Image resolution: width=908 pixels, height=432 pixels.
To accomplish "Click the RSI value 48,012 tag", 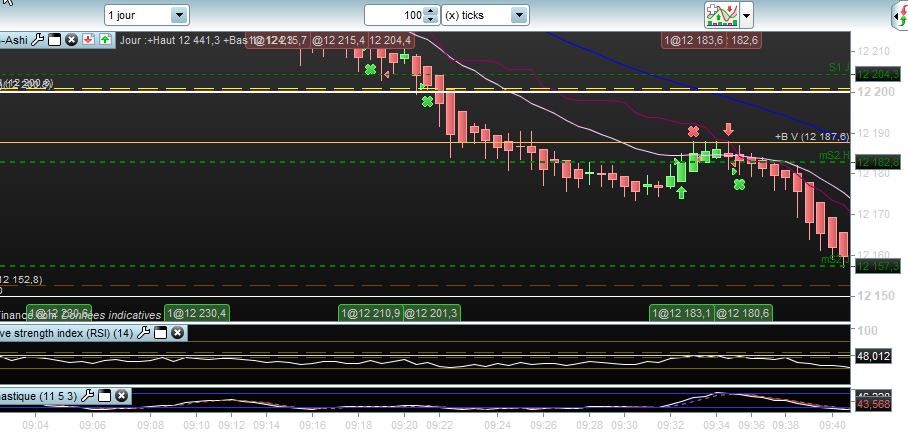I will tap(873, 357).
